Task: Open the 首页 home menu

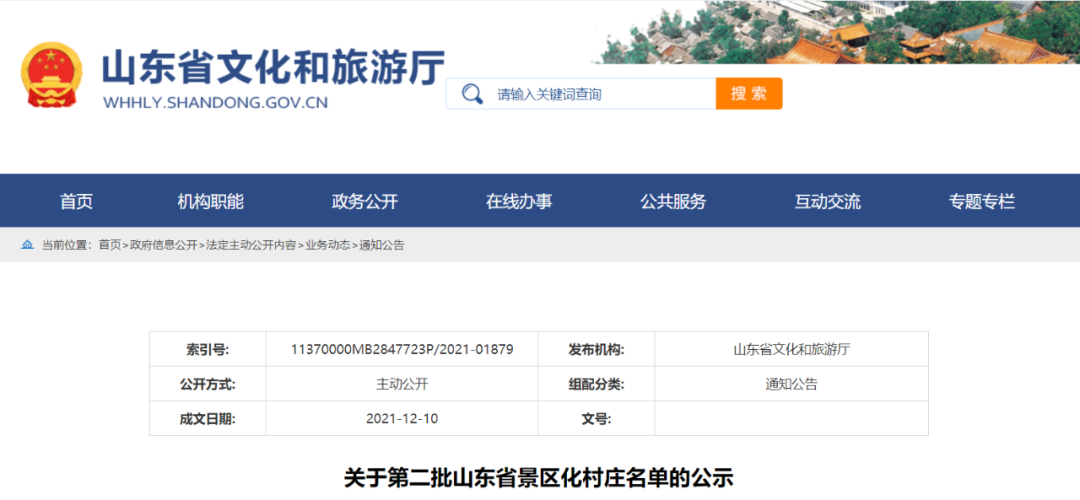Action: pyautogui.click(x=76, y=201)
